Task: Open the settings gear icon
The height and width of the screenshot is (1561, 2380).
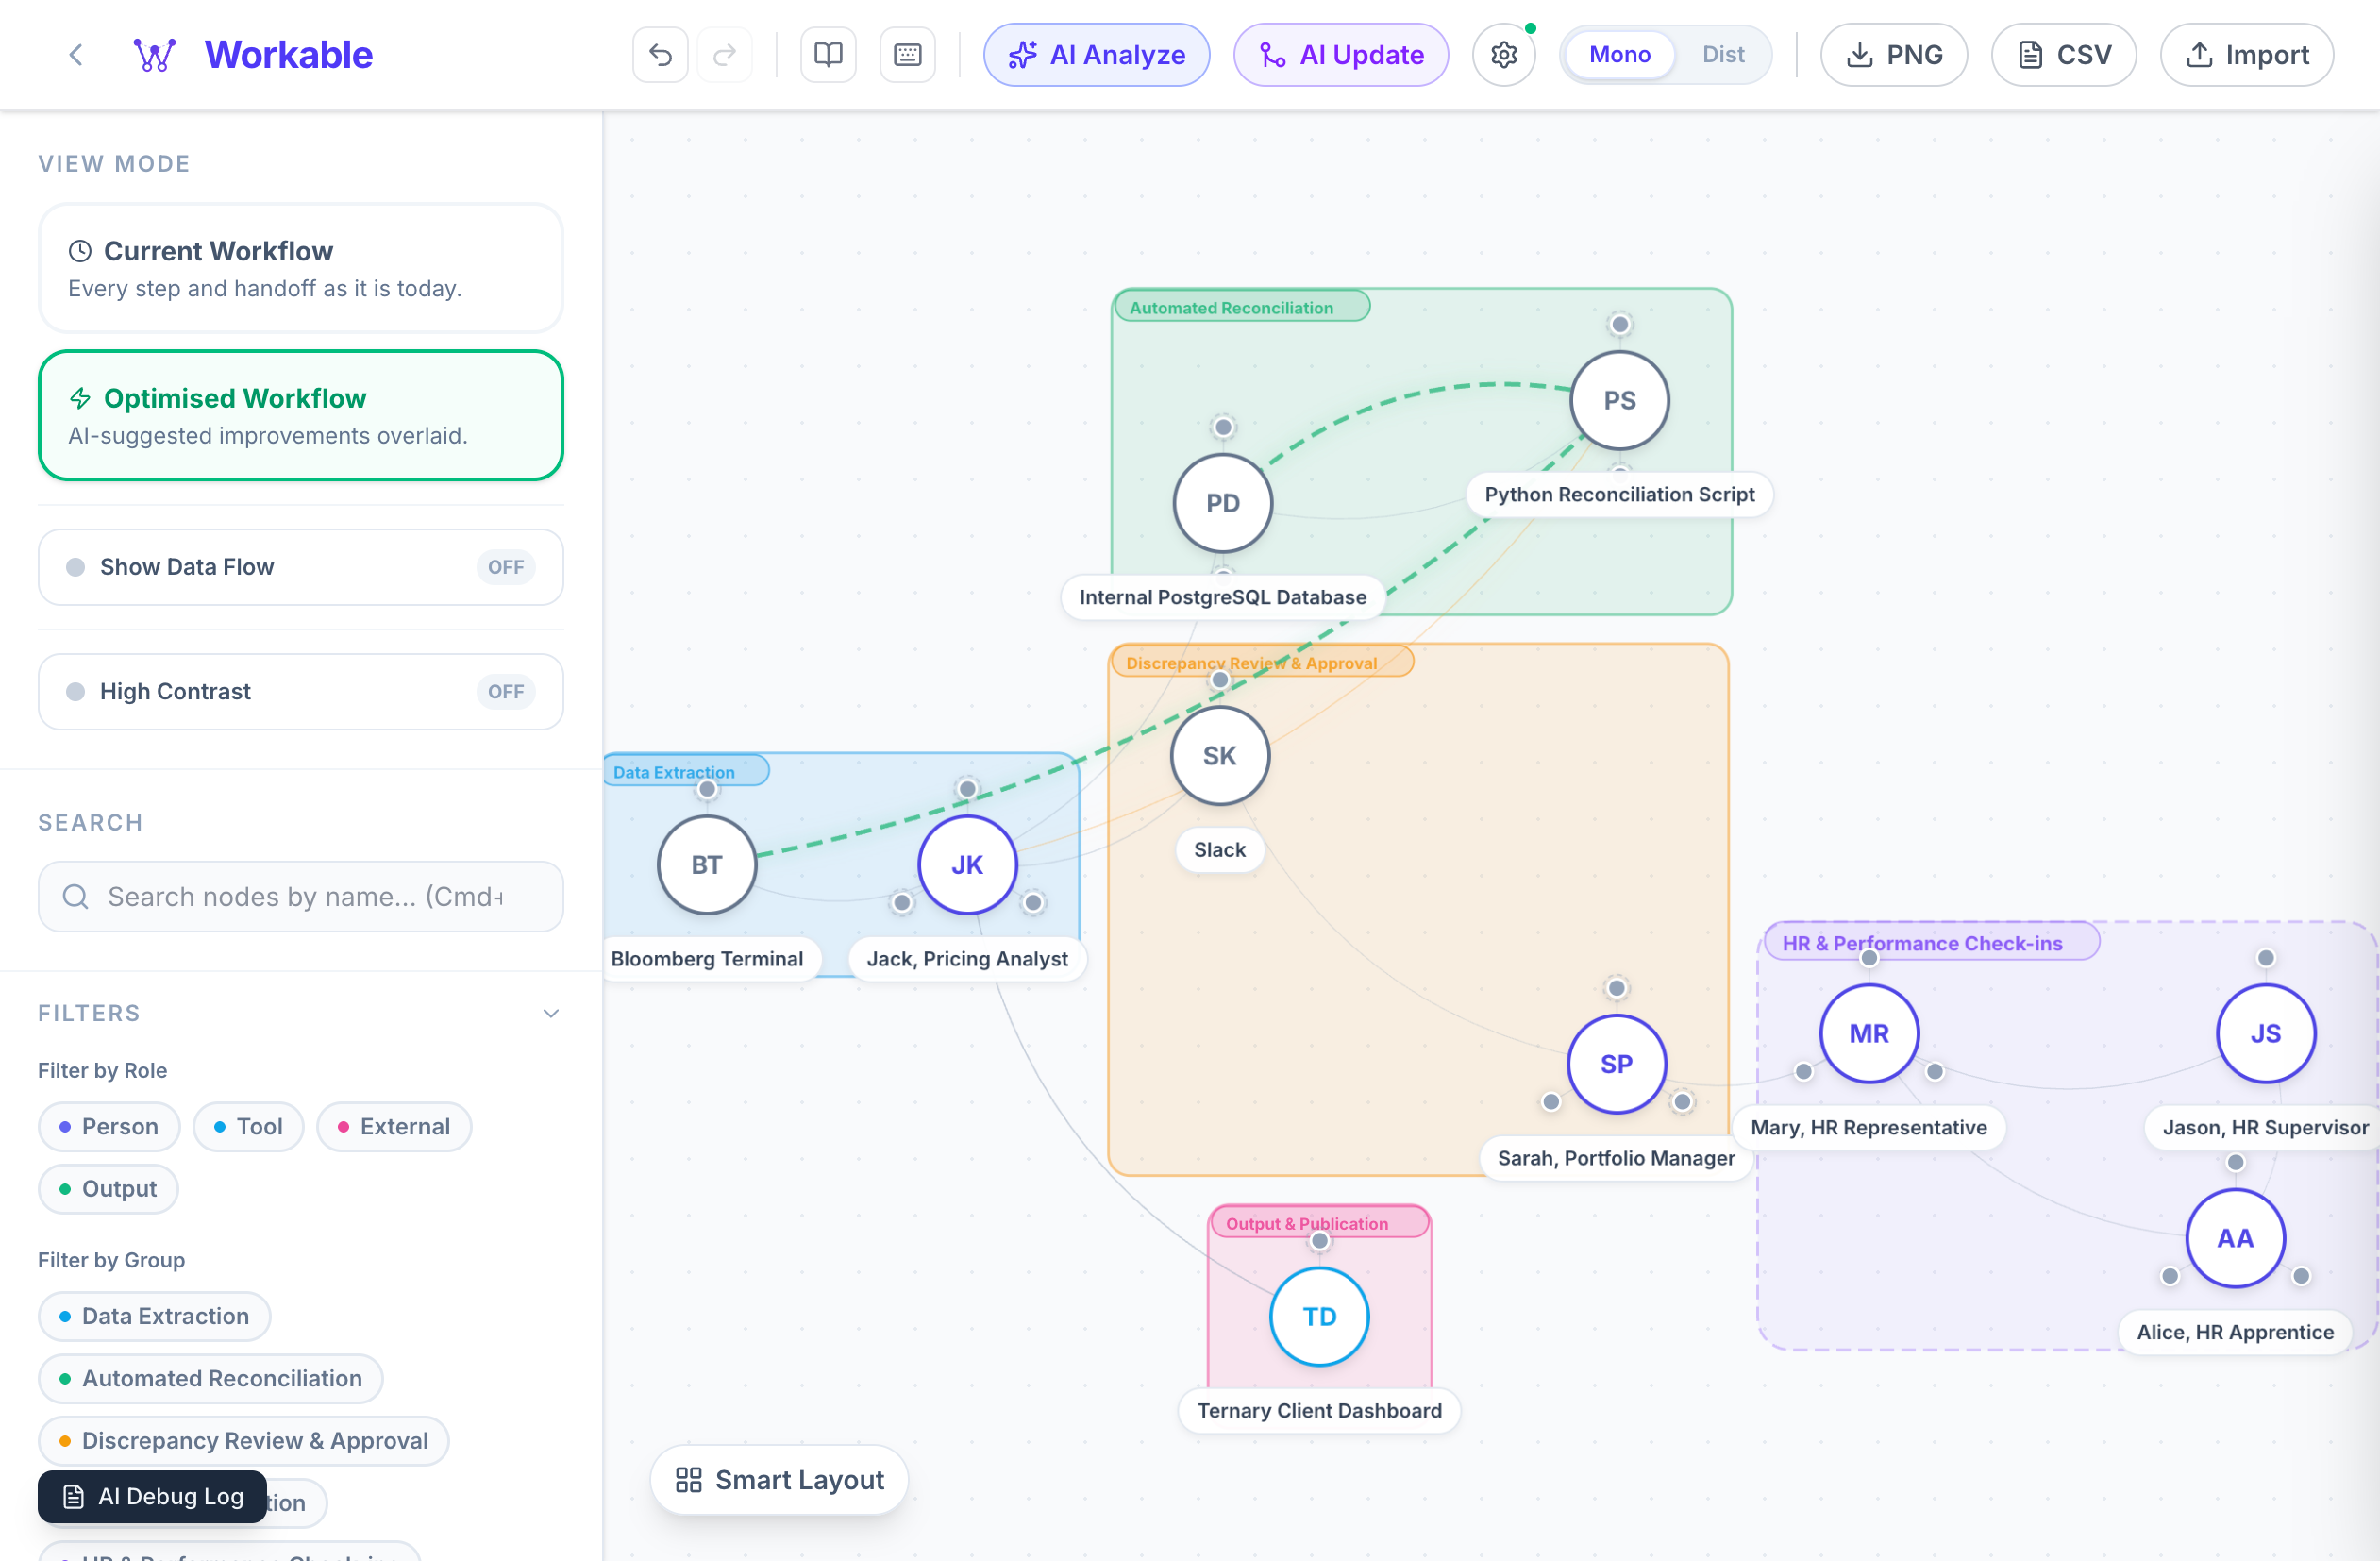Action: pos(1503,54)
